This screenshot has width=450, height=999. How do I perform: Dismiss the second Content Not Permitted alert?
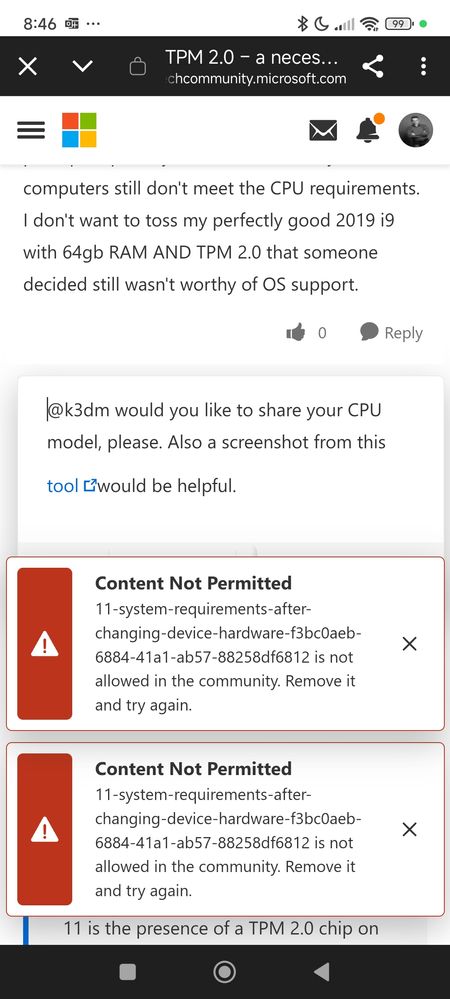pos(410,829)
